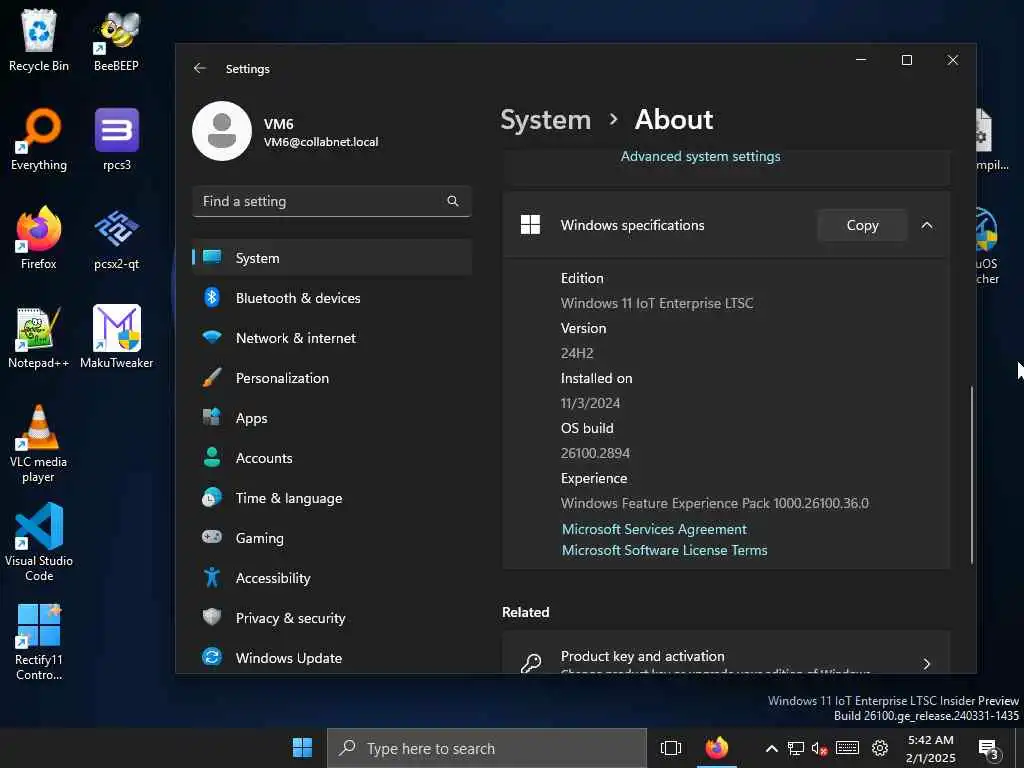This screenshot has width=1024, height=768.
Task: Open Personalization settings
Action: pos(332,378)
